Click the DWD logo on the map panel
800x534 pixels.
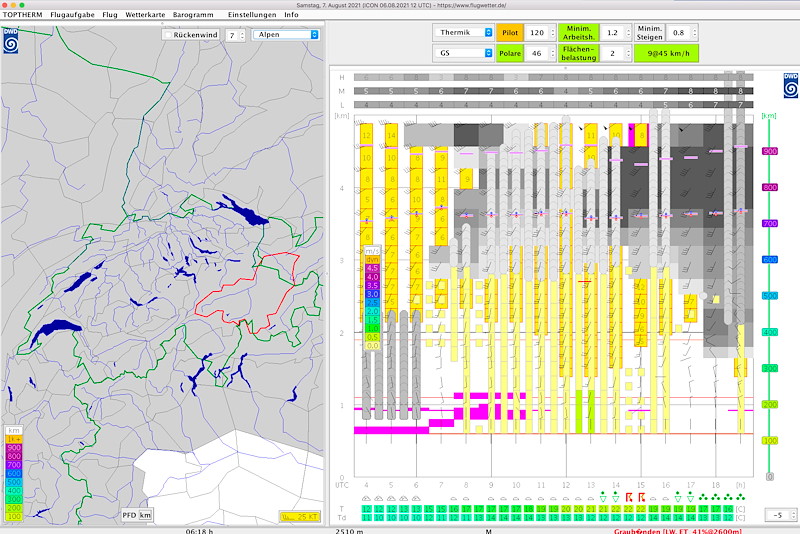tap(10, 41)
